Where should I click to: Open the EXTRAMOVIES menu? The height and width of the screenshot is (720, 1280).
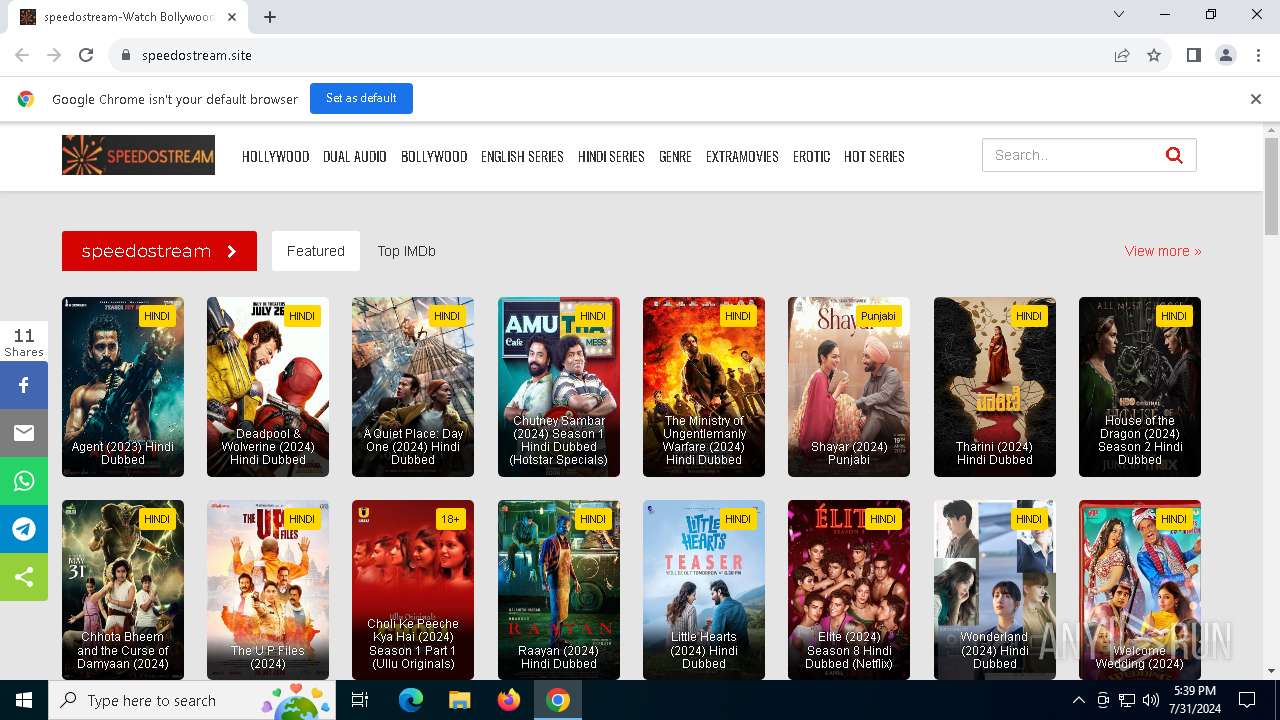point(742,156)
